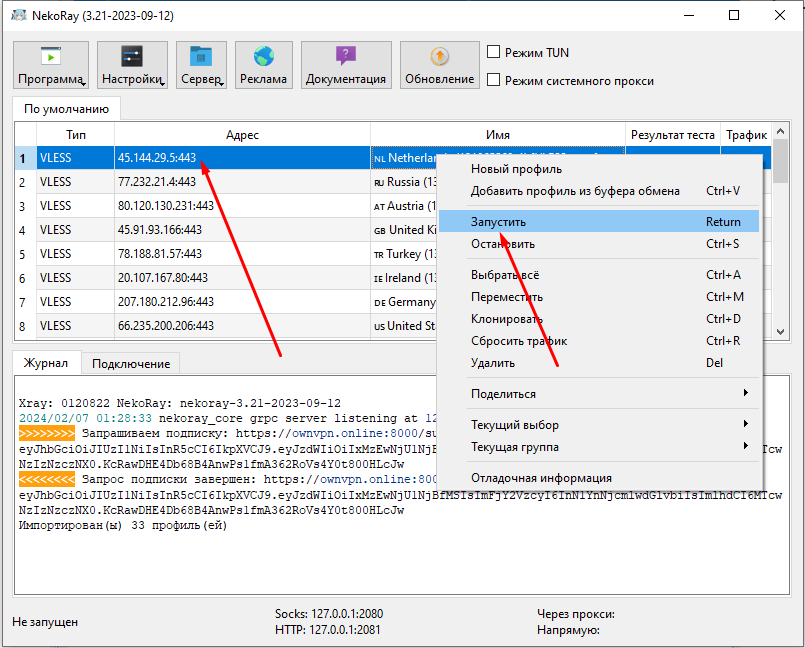Open the Программа toolbar menu
The width and height of the screenshot is (805, 648).
coord(51,65)
